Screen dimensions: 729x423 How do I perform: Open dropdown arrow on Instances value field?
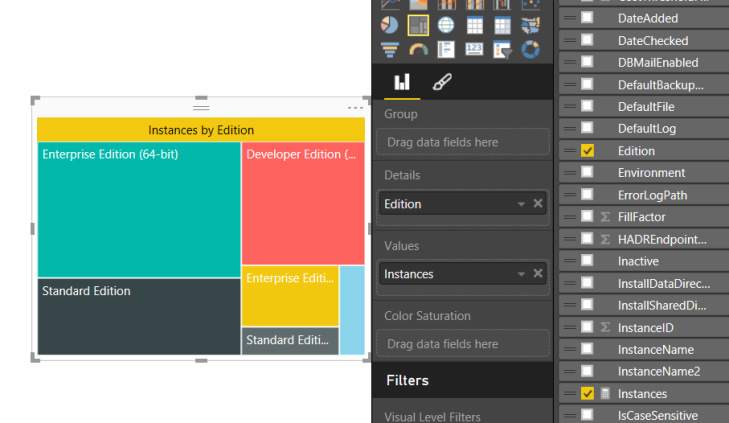pos(521,274)
